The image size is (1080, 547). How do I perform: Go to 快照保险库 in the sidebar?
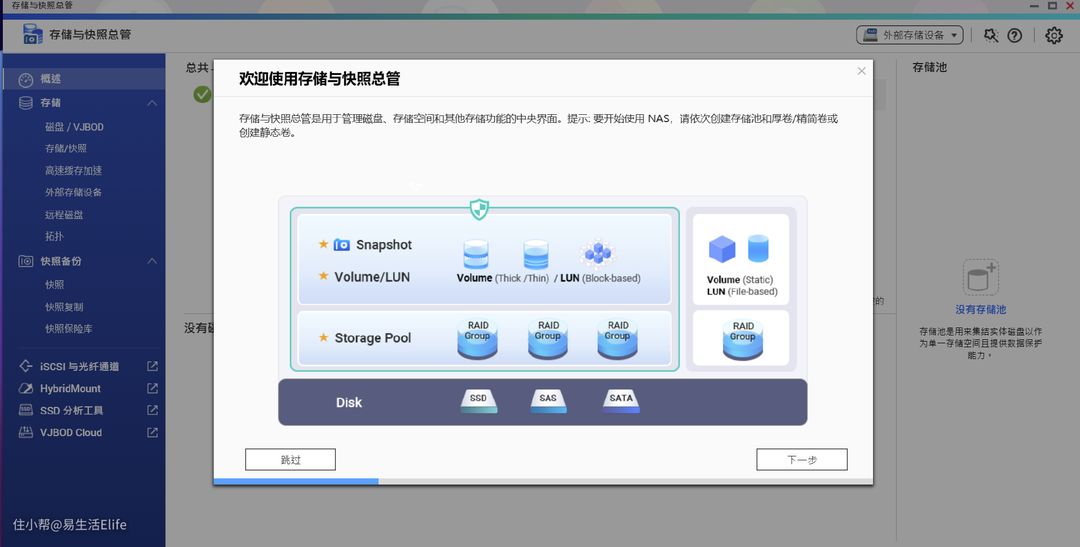pos(69,328)
